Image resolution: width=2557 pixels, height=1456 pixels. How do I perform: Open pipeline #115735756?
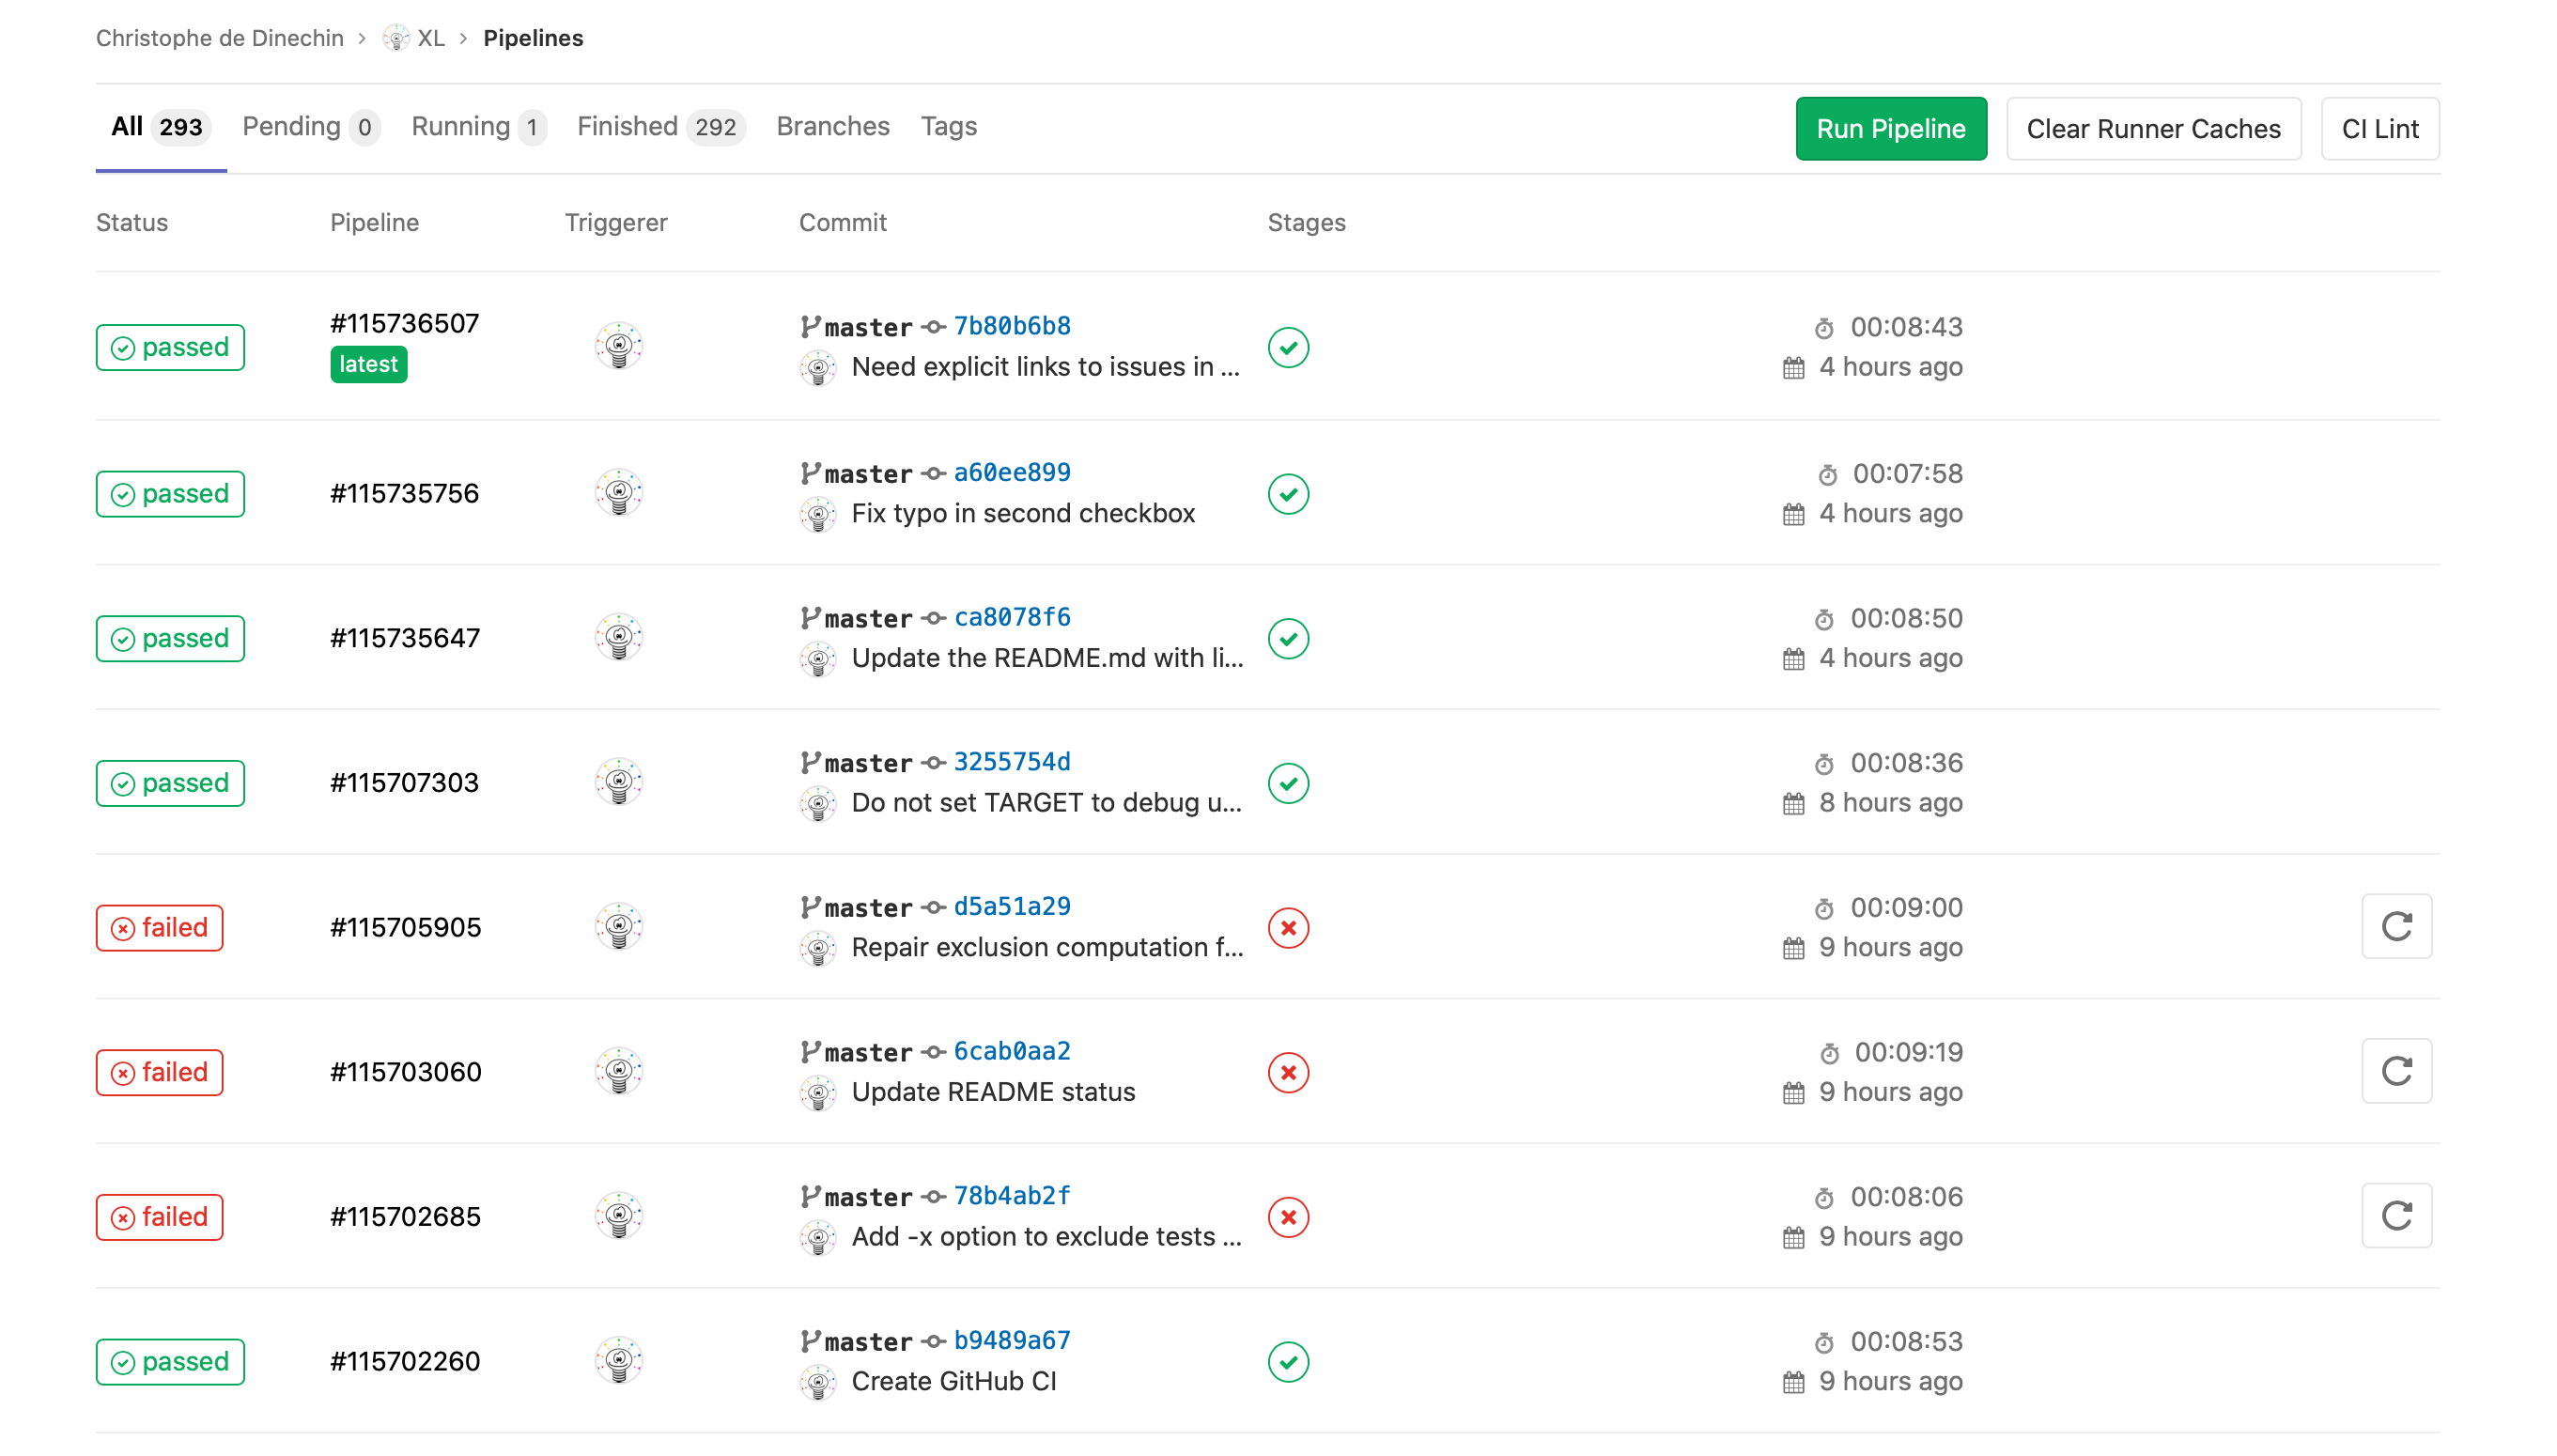coord(405,494)
